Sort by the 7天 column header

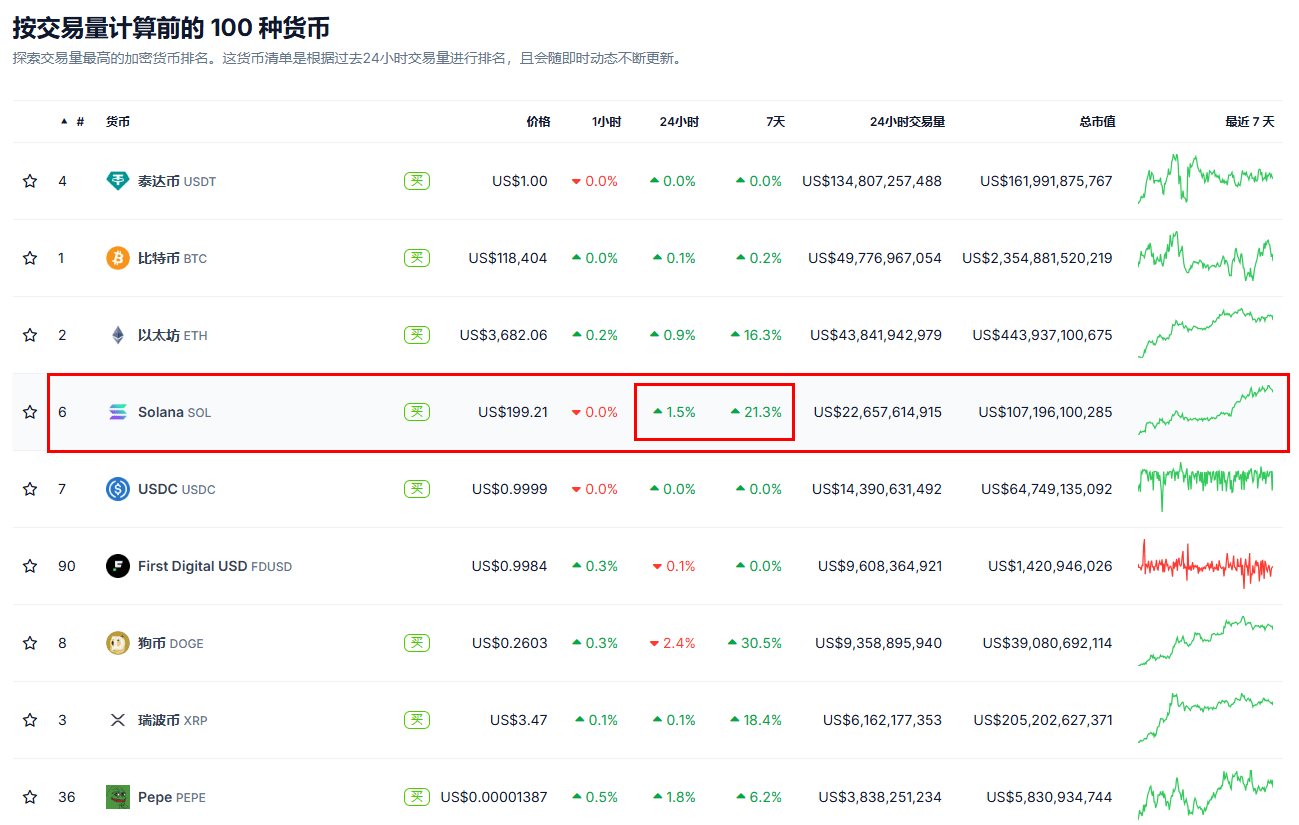pos(775,122)
